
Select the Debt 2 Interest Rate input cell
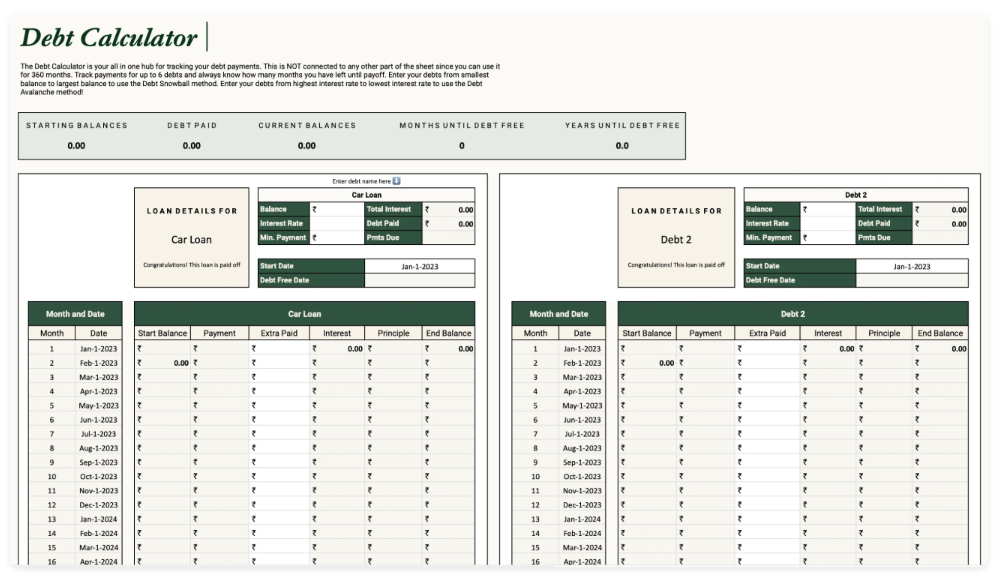coord(828,224)
